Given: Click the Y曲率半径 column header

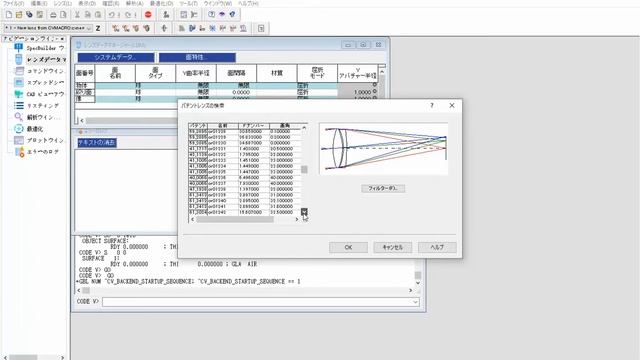Looking at the screenshot, I should tap(196, 73).
